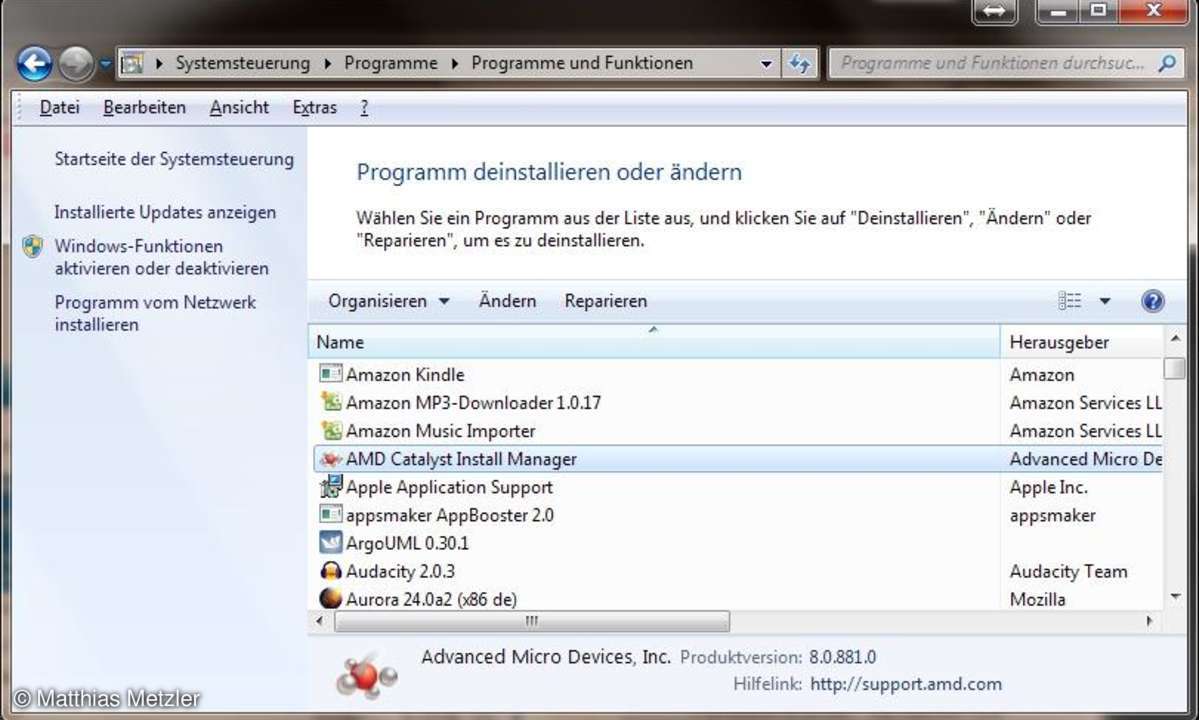This screenshot has width=1199, height=720.
Task: Click the view mode icon in toolbar
Action: point(1070,301)
